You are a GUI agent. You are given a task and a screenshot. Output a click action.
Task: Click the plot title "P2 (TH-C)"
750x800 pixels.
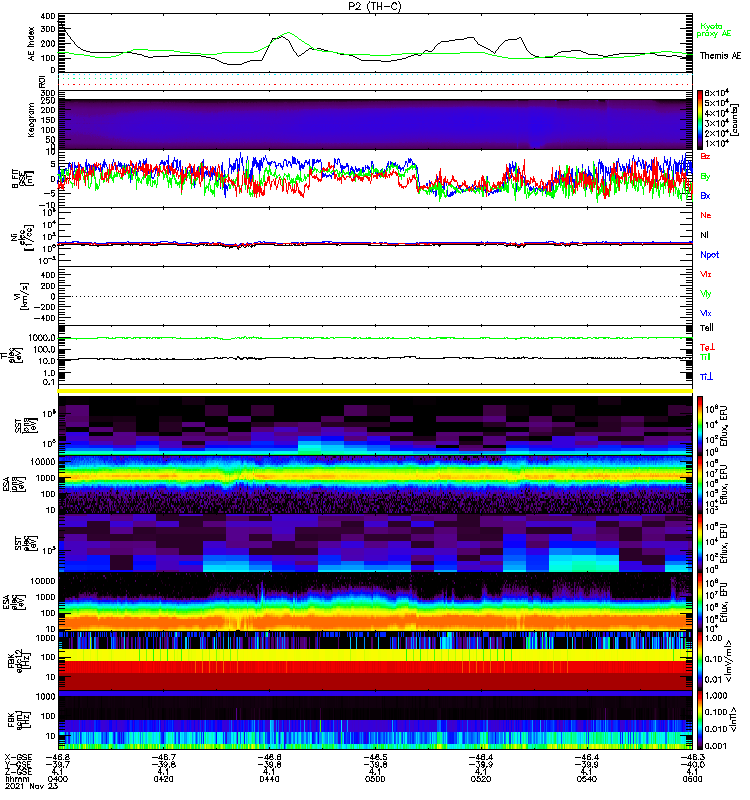(375, 6)
